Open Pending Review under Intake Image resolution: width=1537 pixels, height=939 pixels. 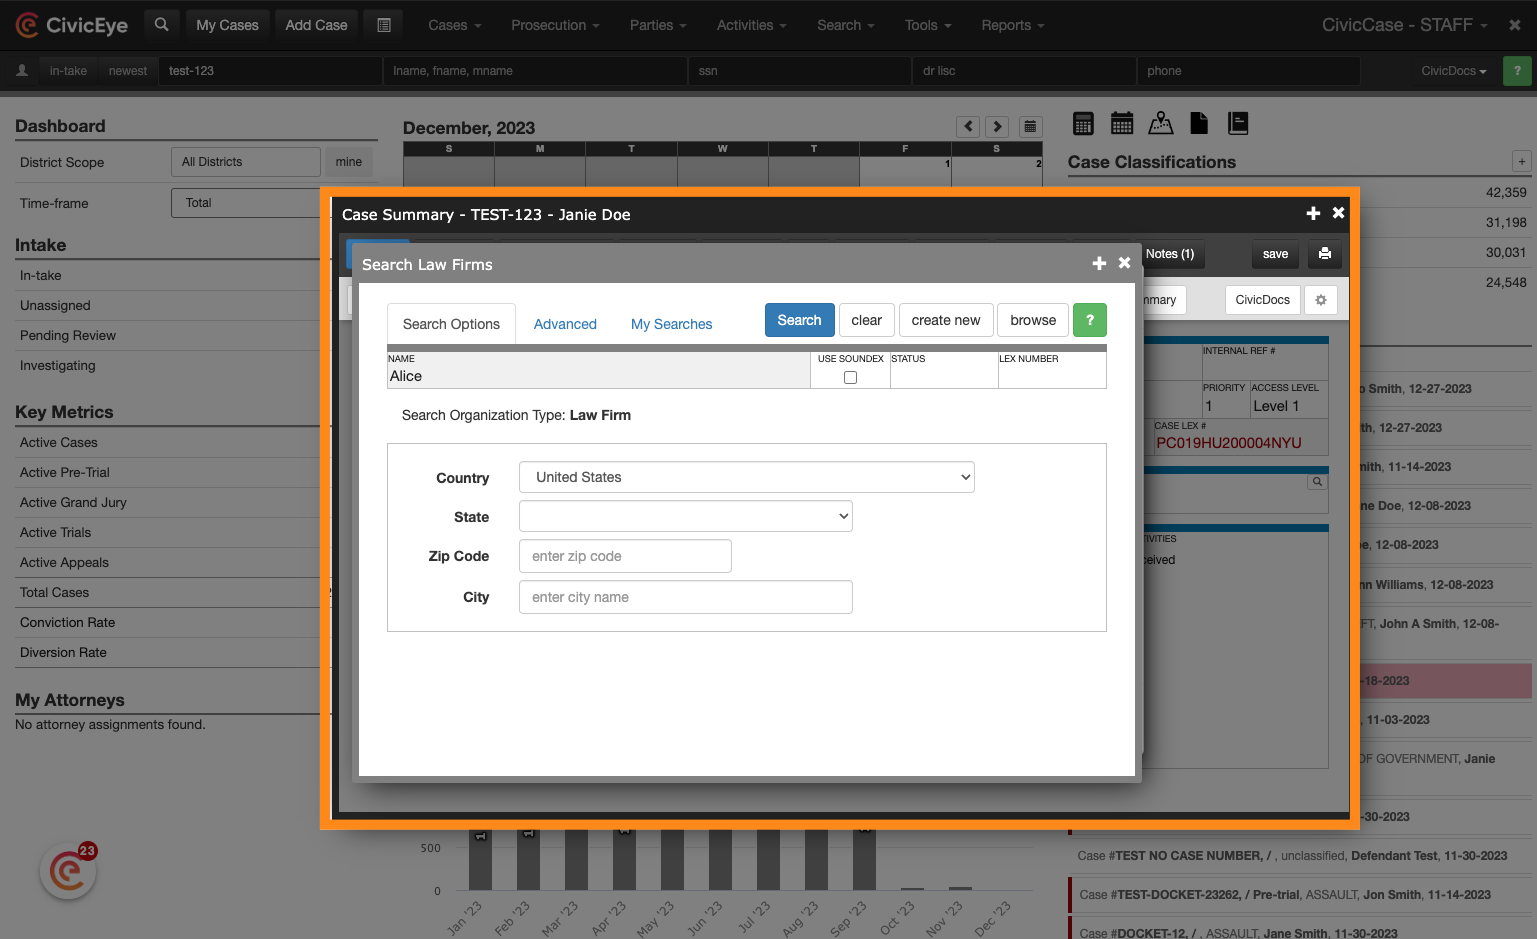68,335
